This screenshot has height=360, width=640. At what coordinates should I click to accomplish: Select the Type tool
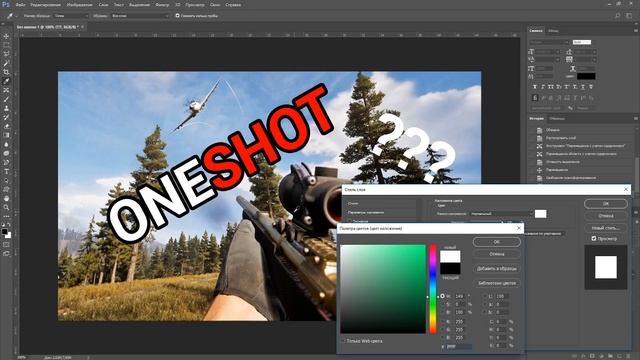(6, 171)
